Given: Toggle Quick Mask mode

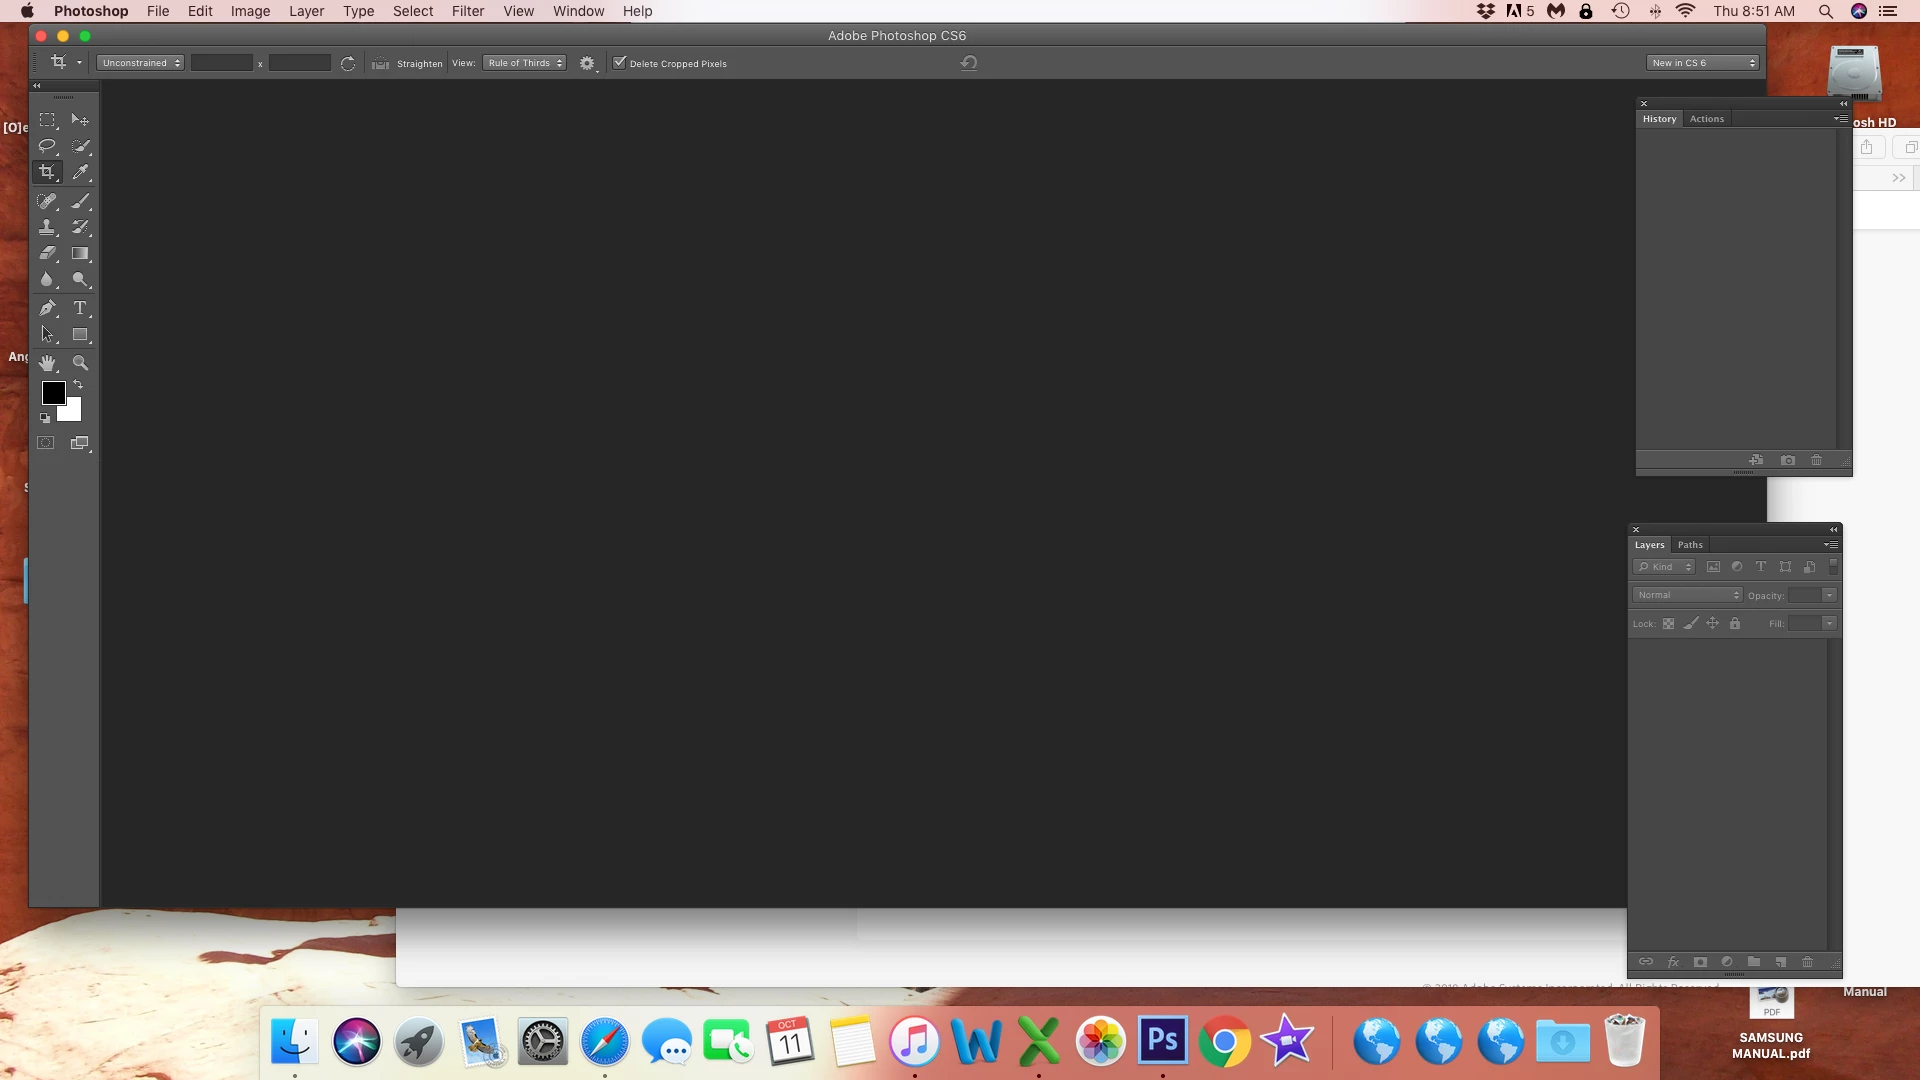Looking at the screenshot, I should tap(46, 443).
